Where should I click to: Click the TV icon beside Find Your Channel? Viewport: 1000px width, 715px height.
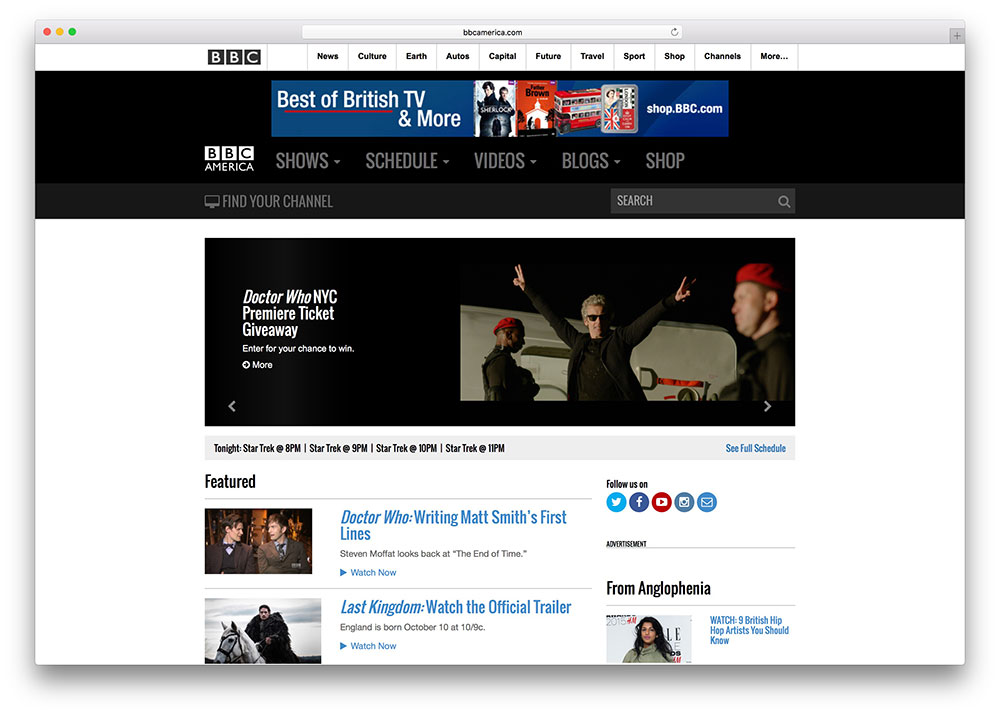coord(212,202)
